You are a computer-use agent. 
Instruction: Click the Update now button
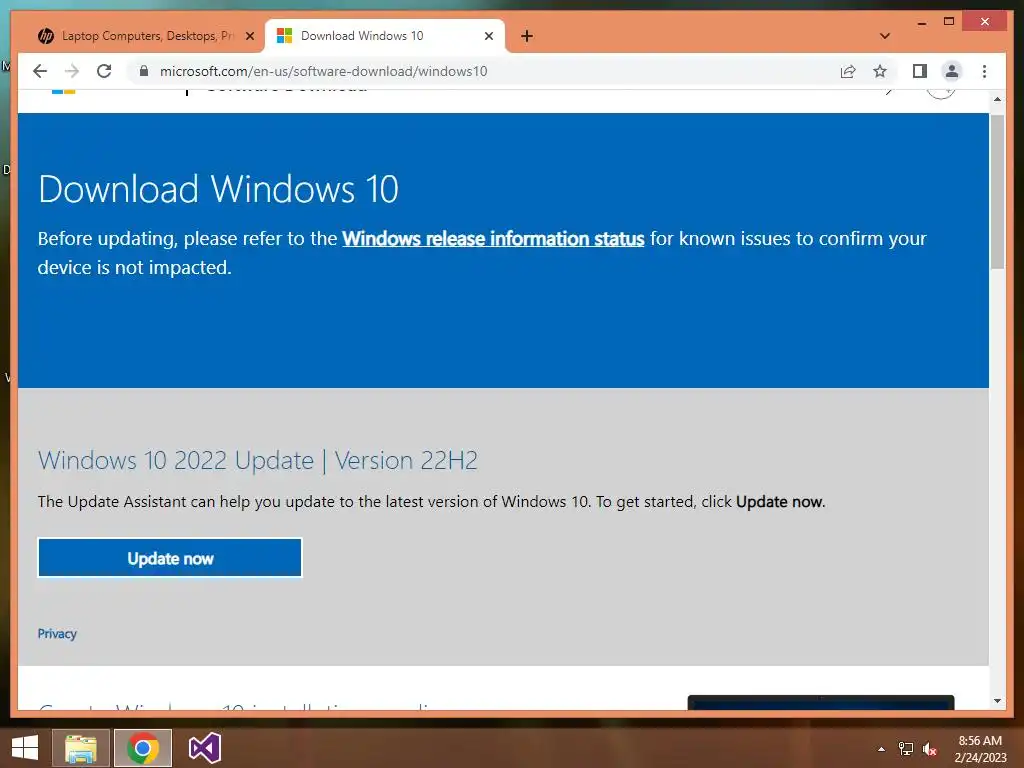point(170,558)
